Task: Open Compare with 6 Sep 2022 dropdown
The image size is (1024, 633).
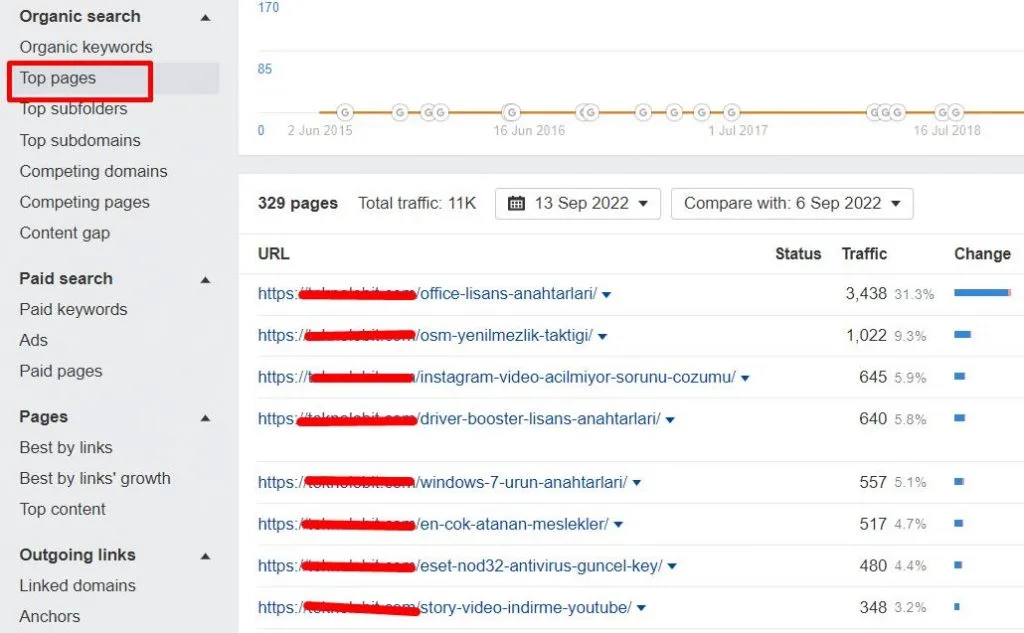Action: 792,204
